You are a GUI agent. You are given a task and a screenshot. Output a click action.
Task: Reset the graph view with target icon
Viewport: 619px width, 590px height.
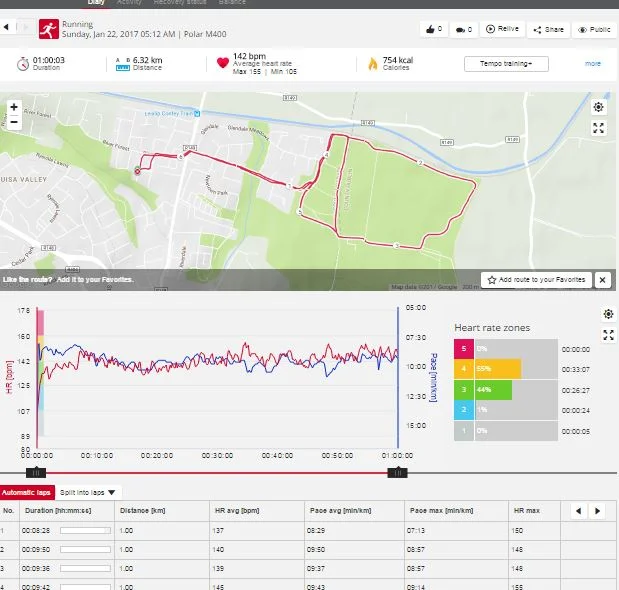click(x=608, y=314)
